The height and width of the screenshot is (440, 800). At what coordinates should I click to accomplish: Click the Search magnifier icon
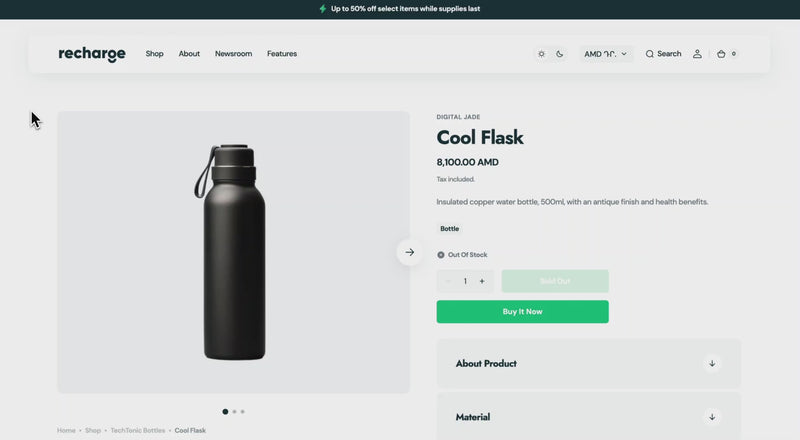[x=649, y=54]
